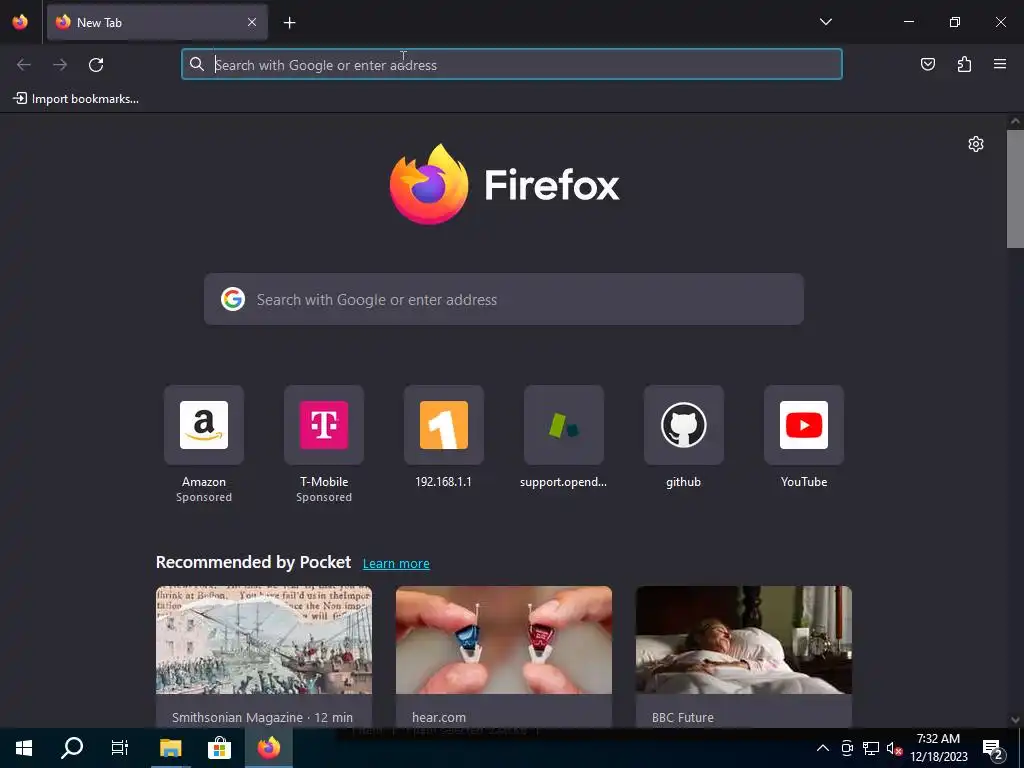Screen dimensions: 1024x768
Task: Open File Explorer from the taskbar
Action: 170,748
